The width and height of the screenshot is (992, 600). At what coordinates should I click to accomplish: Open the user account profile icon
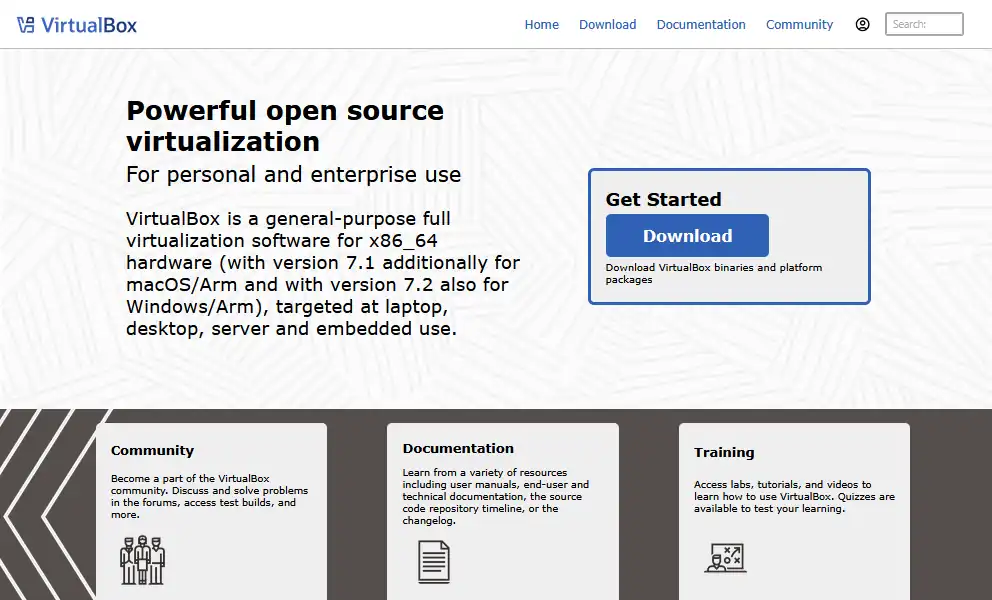[x=862, y=25]
